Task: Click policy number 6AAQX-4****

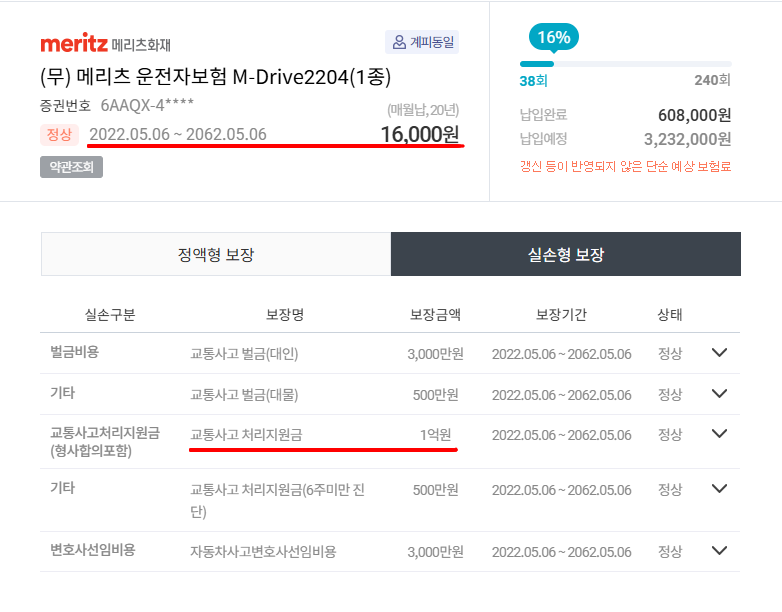Action: pyautogui.click(x=147, y=105)
